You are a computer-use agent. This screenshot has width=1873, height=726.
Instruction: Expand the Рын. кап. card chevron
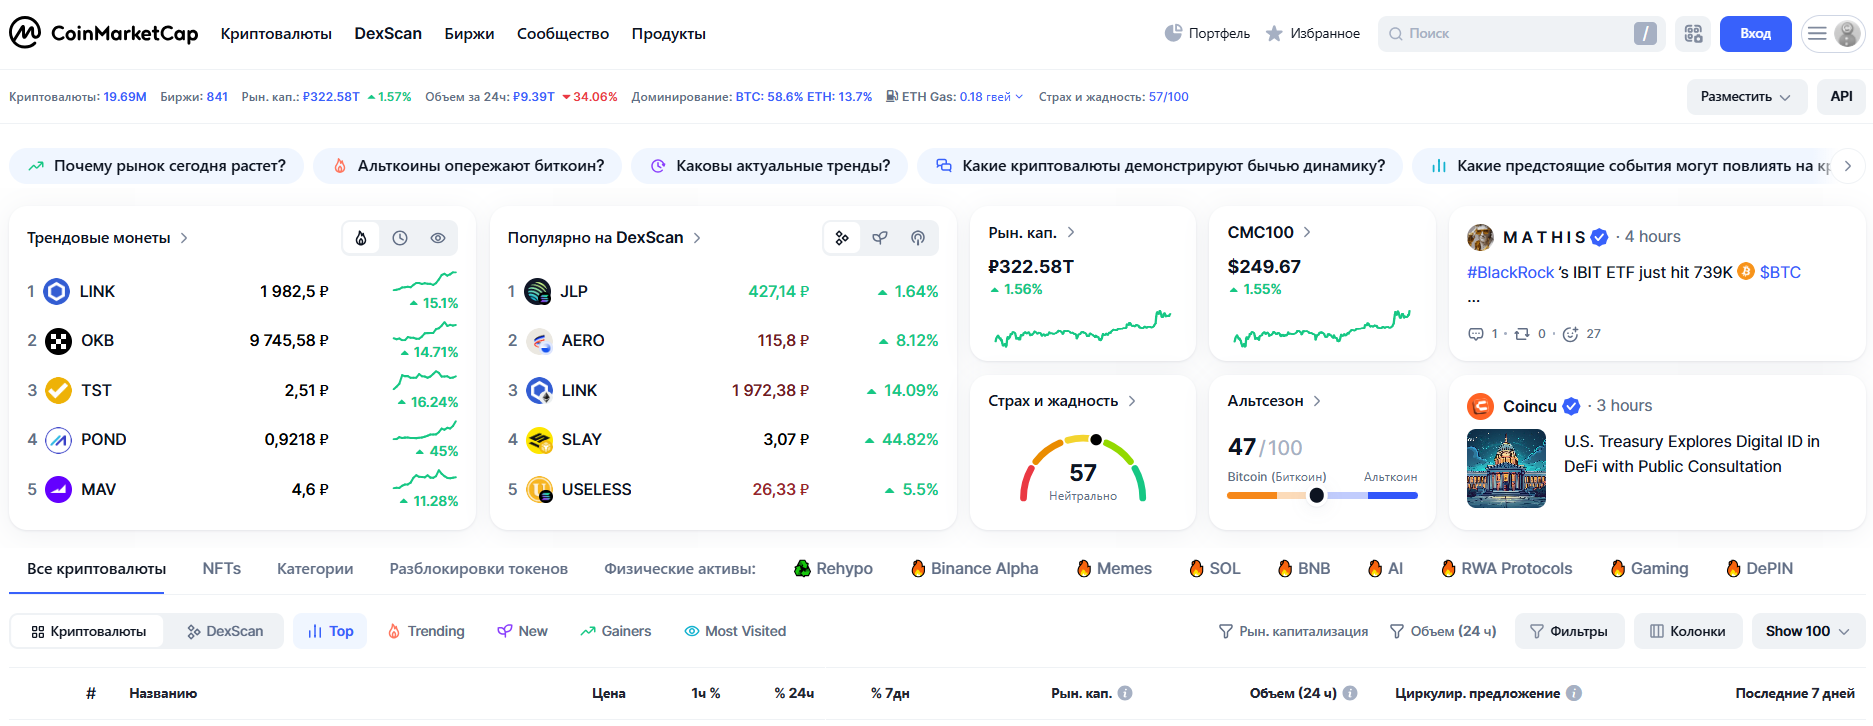pos(1071,232)
